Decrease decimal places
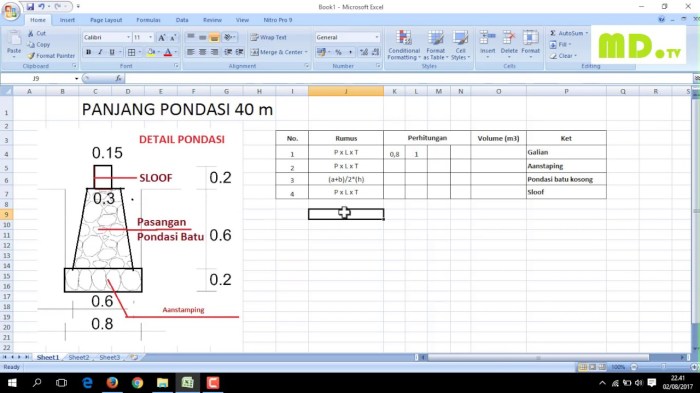Screen dimensions: 700x393 click(376, 52)
